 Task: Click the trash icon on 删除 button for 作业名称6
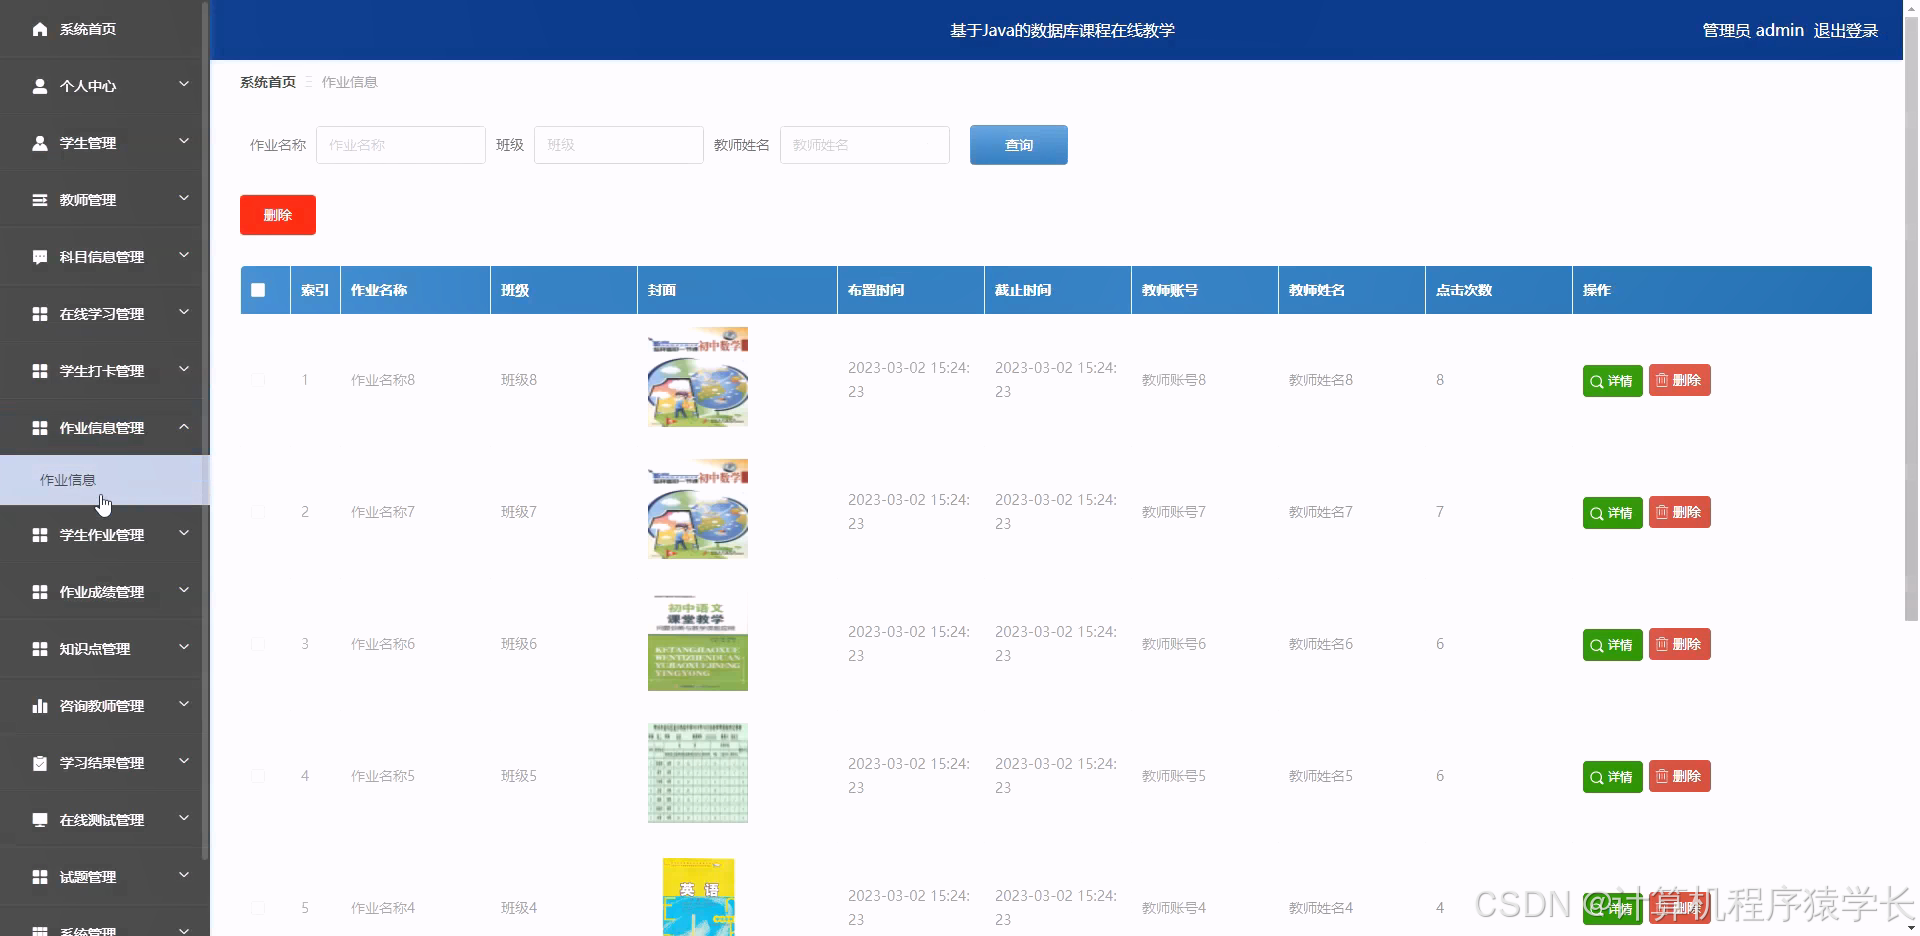(x=1662, y=644)
